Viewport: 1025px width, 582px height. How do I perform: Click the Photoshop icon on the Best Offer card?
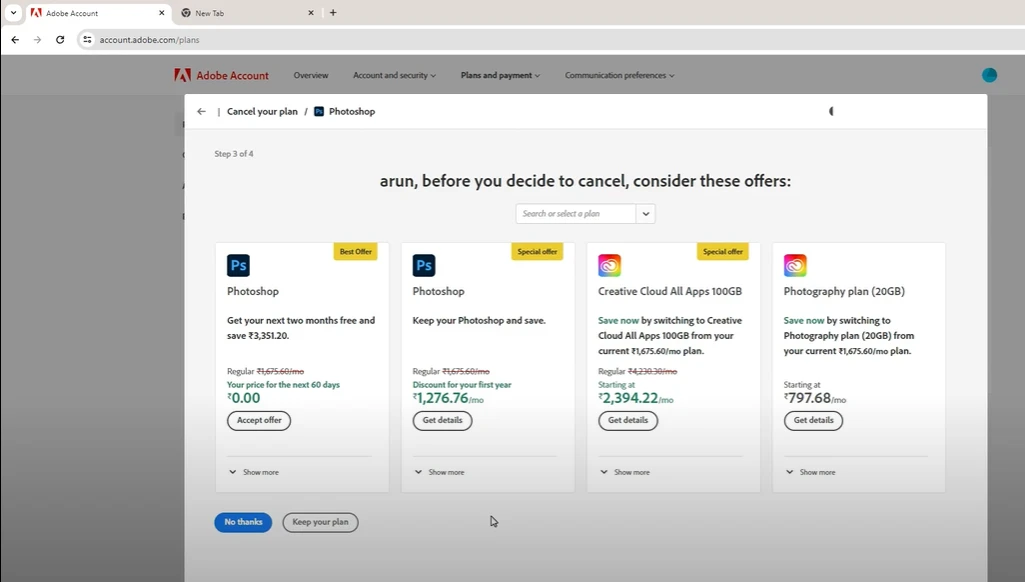pyautogui.click(x=238, y=265)
